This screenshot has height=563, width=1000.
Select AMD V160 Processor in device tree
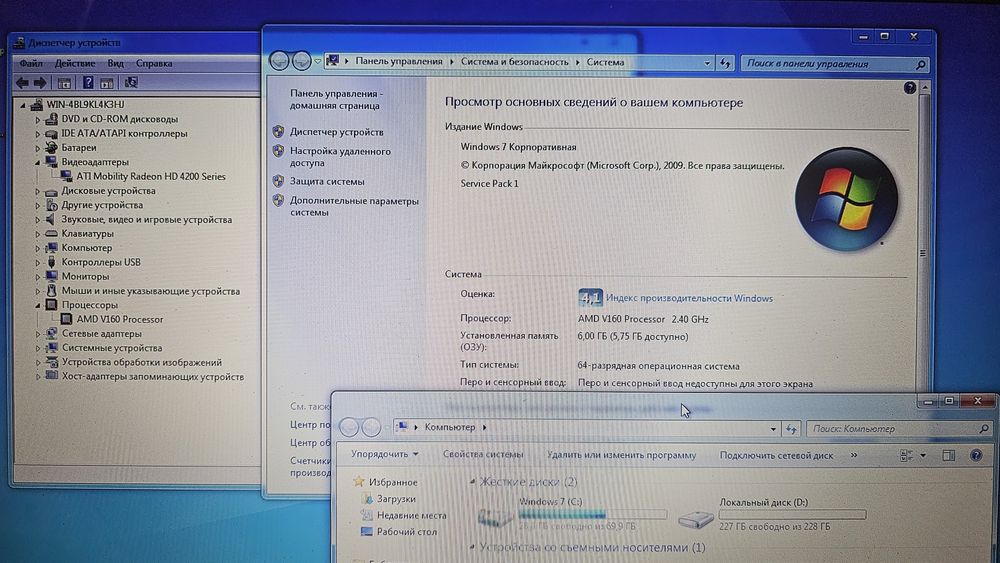pyautogui.click(x=120, y=319)
